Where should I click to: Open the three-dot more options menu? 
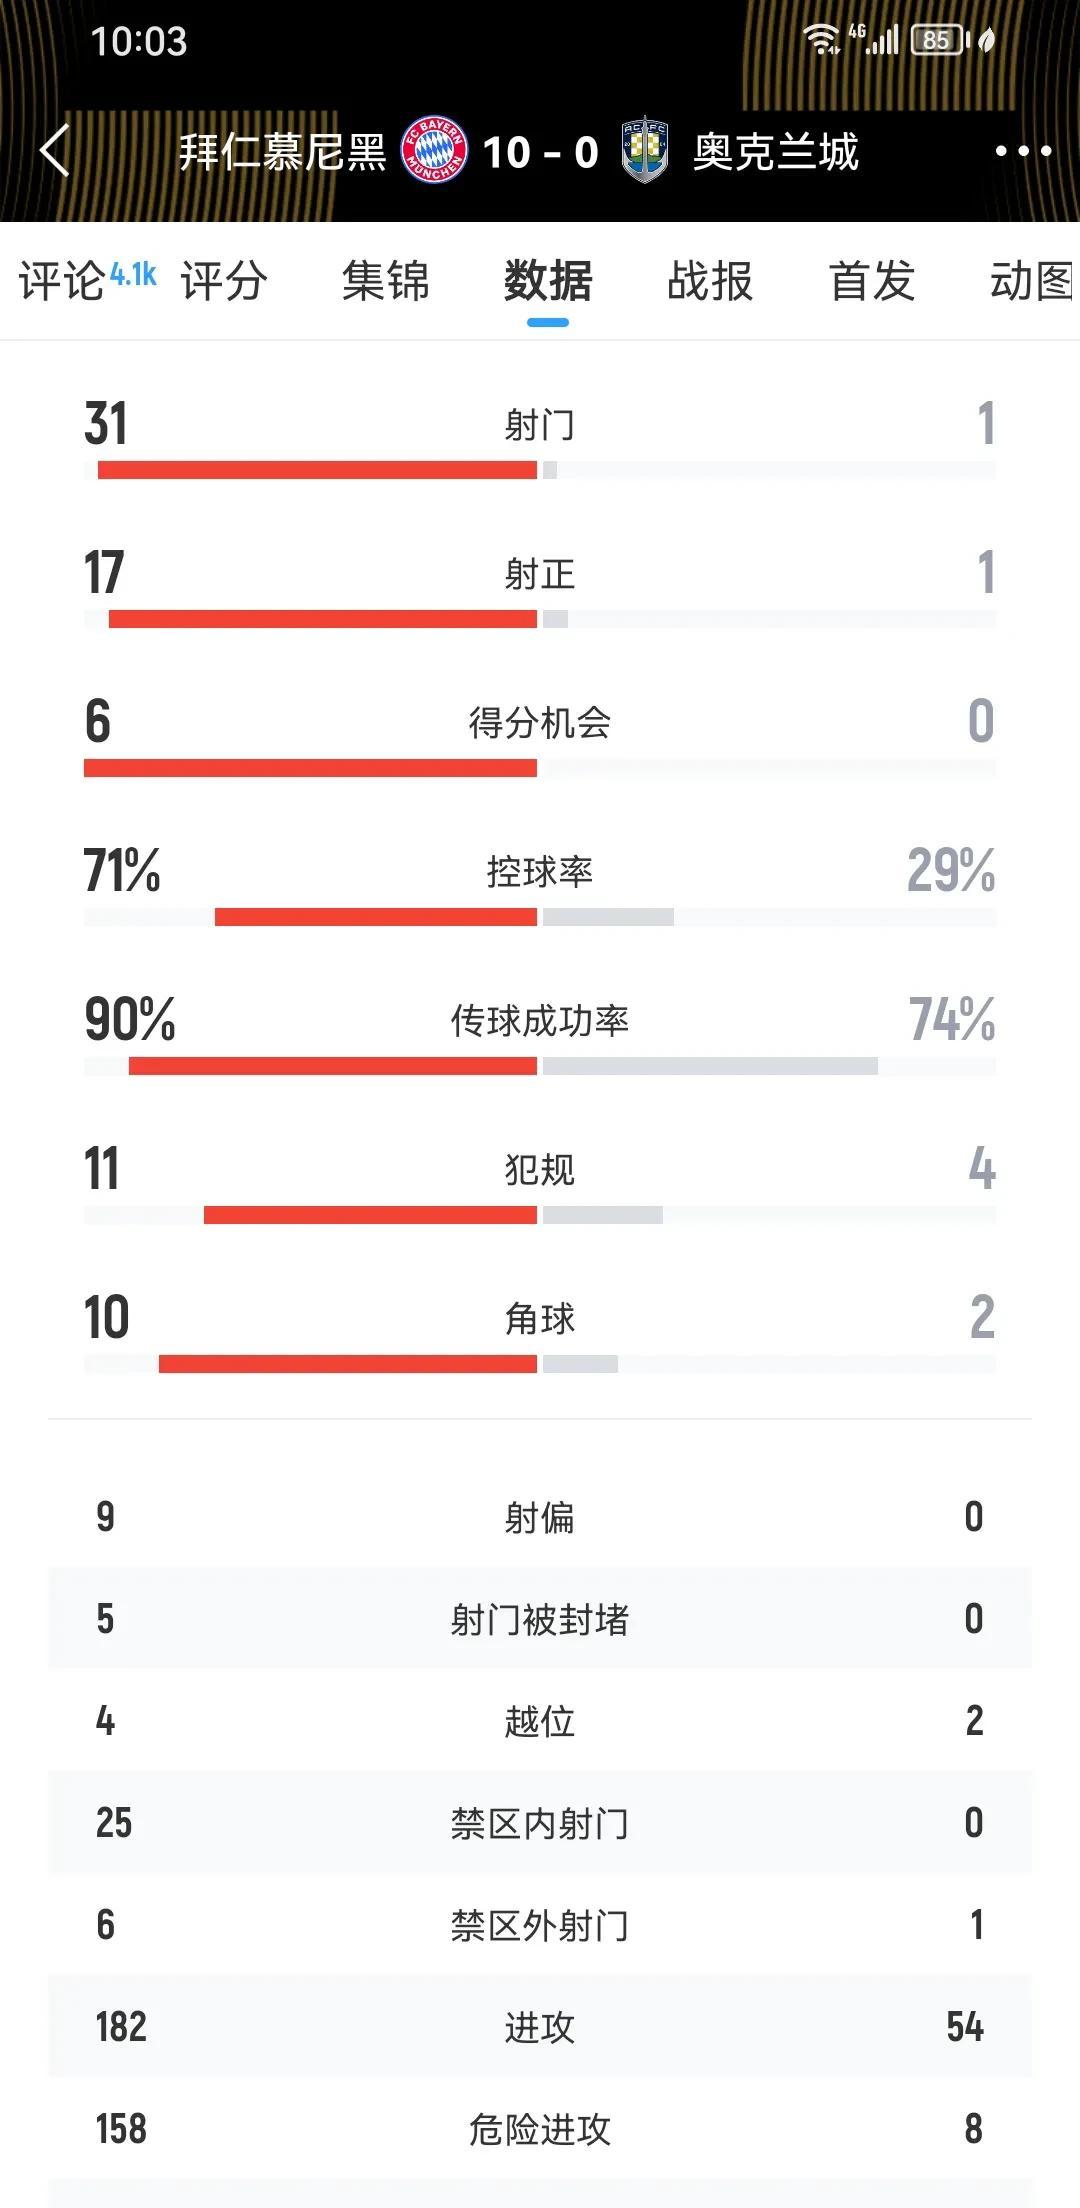click(x=1023, y=152)
